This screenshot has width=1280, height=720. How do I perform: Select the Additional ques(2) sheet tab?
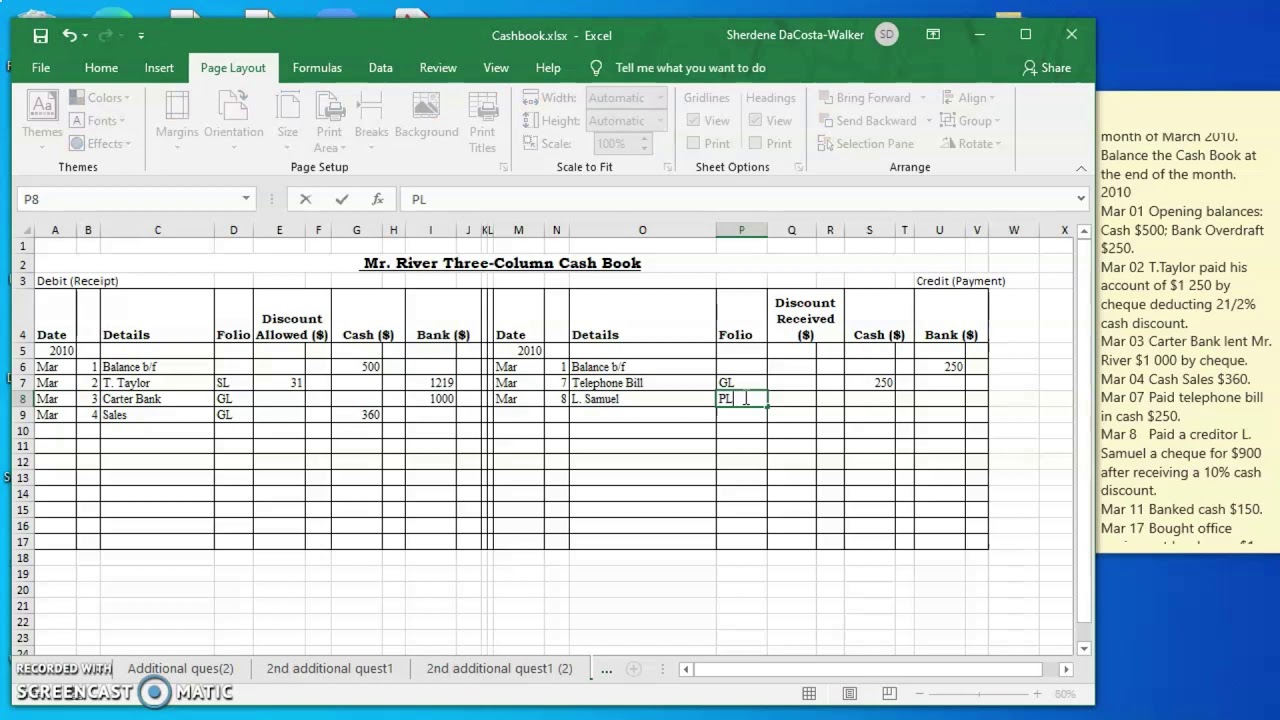click(x=180, y=668)
